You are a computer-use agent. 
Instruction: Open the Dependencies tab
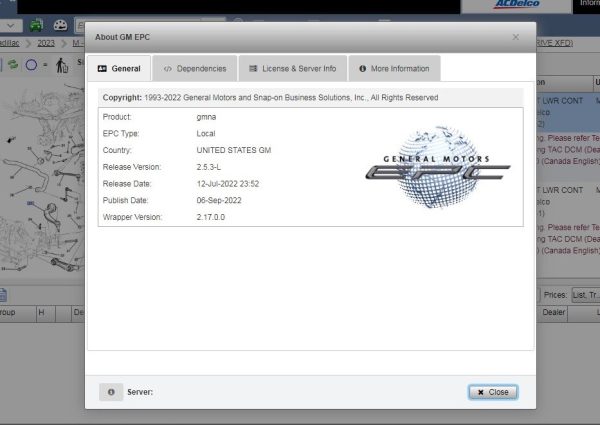(x=195, y=68)
